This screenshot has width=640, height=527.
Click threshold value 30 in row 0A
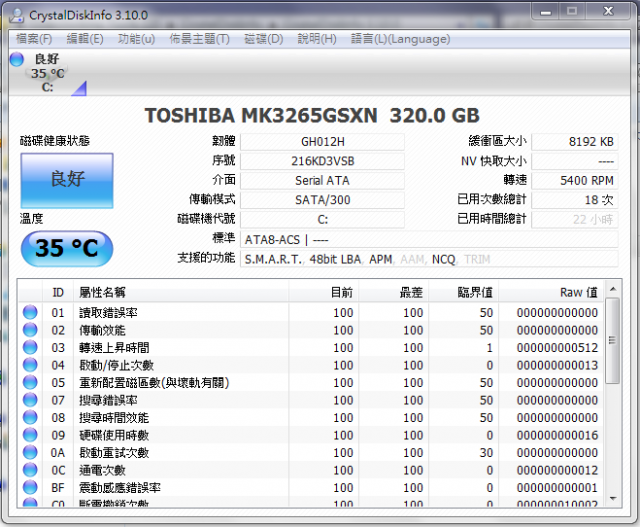pos(486,453)
